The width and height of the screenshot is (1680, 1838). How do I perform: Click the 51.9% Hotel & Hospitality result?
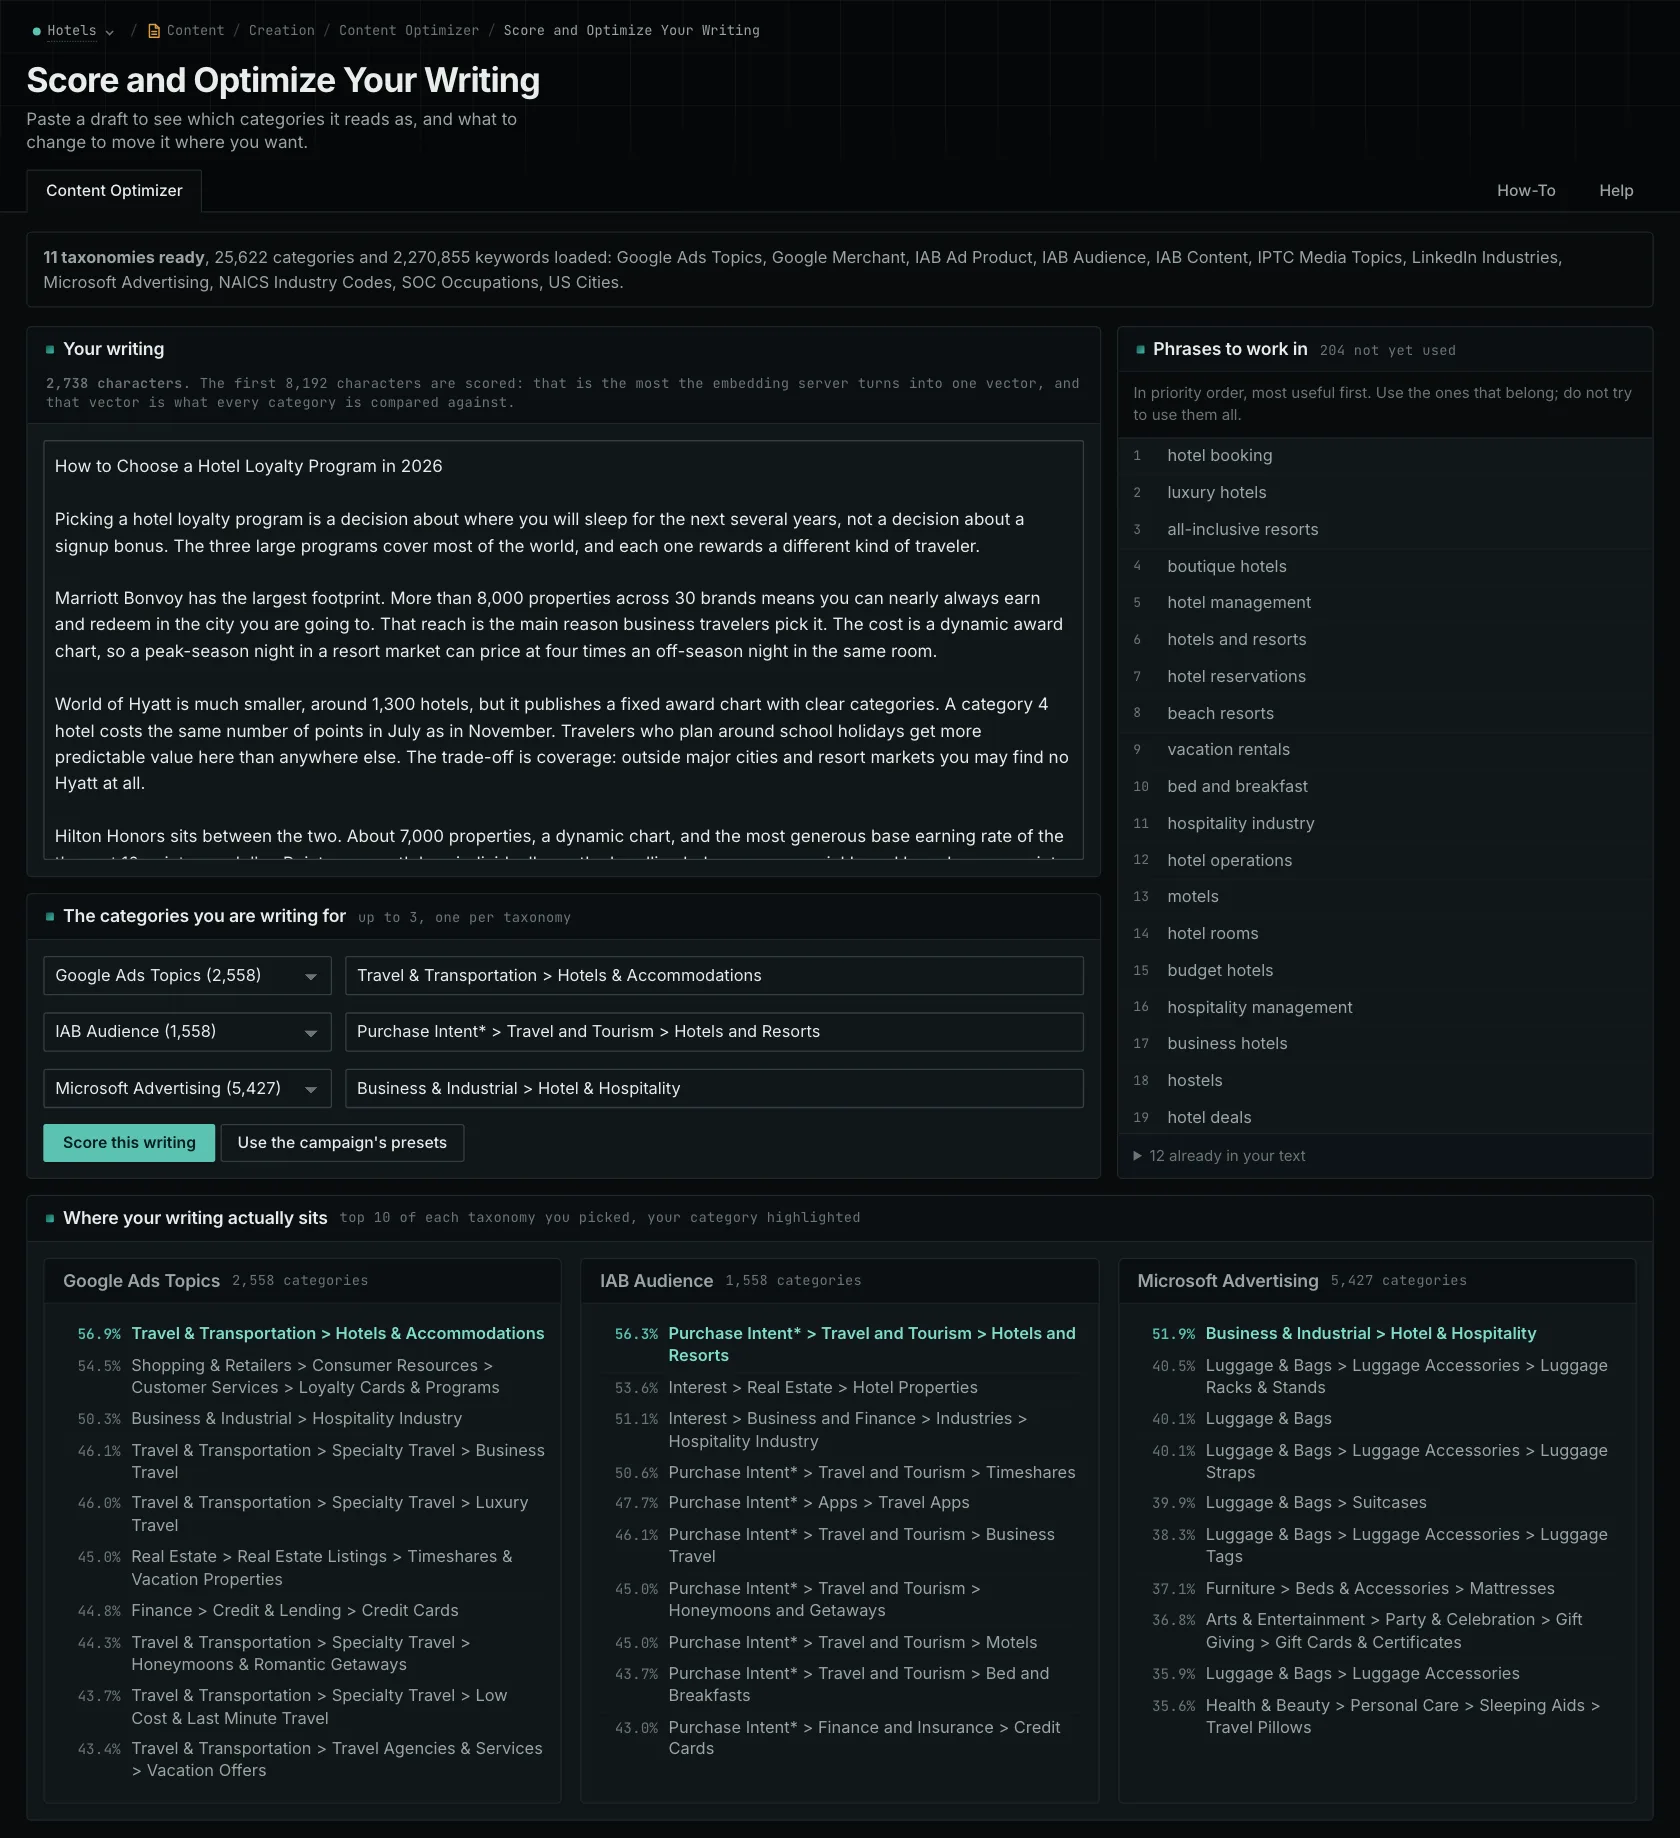pos(1385,1334)
